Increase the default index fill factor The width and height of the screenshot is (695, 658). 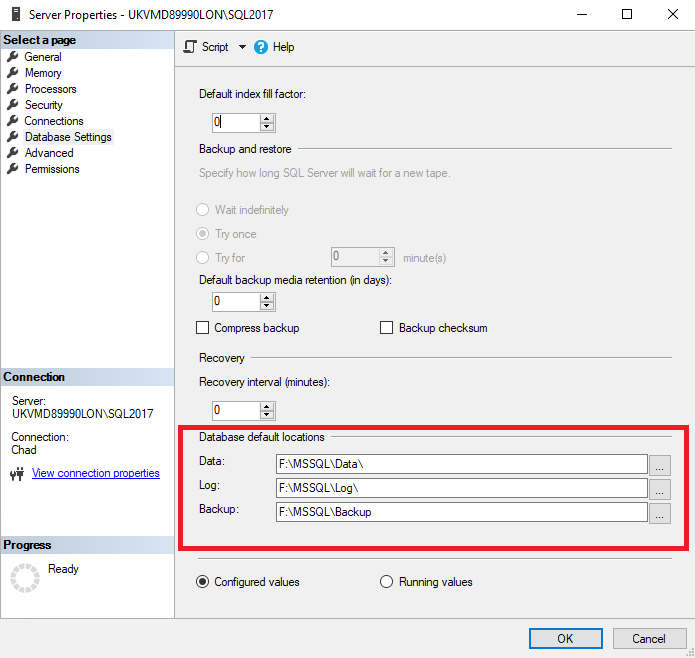tap(267, 118)
